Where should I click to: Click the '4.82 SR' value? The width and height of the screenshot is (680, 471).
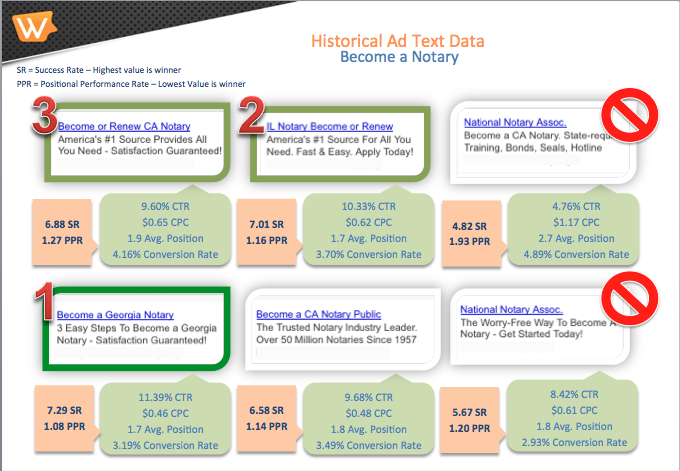coord(470,226)
